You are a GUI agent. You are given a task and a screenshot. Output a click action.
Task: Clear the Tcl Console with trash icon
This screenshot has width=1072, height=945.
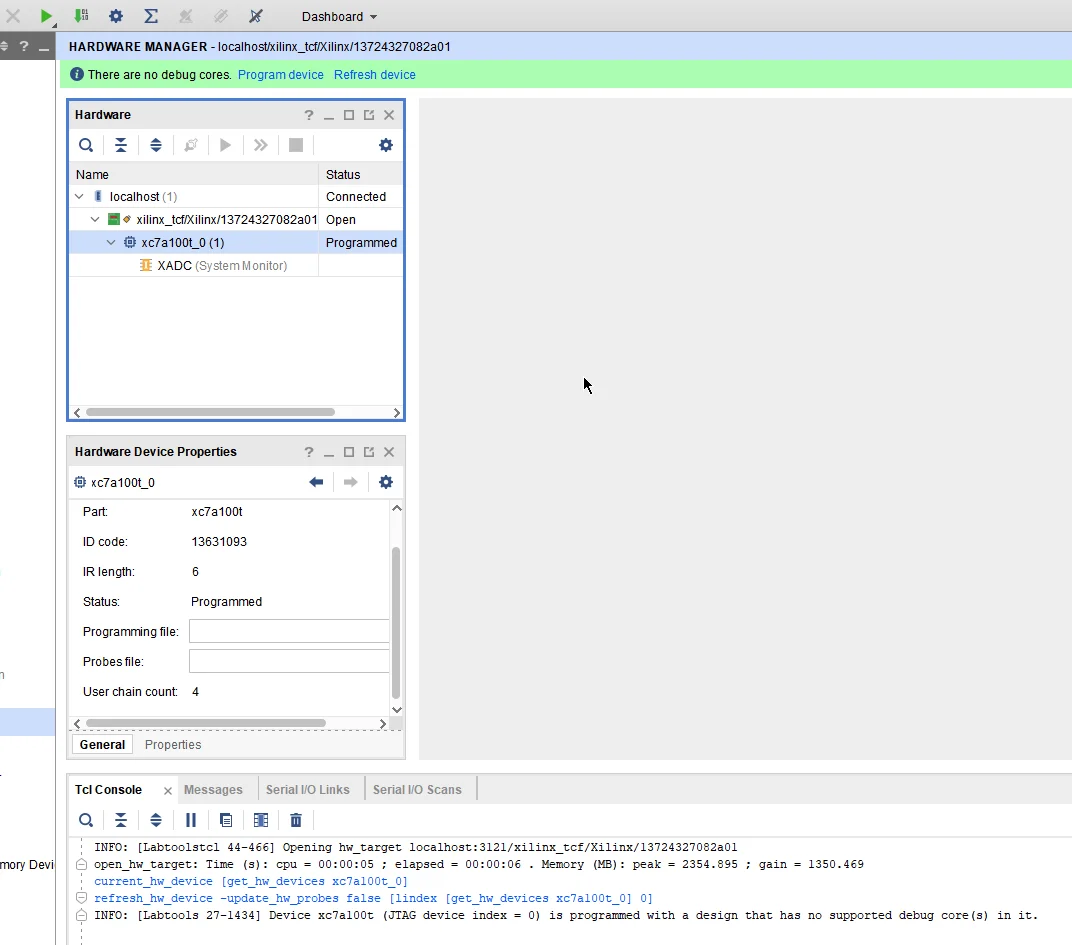[296, 820]
